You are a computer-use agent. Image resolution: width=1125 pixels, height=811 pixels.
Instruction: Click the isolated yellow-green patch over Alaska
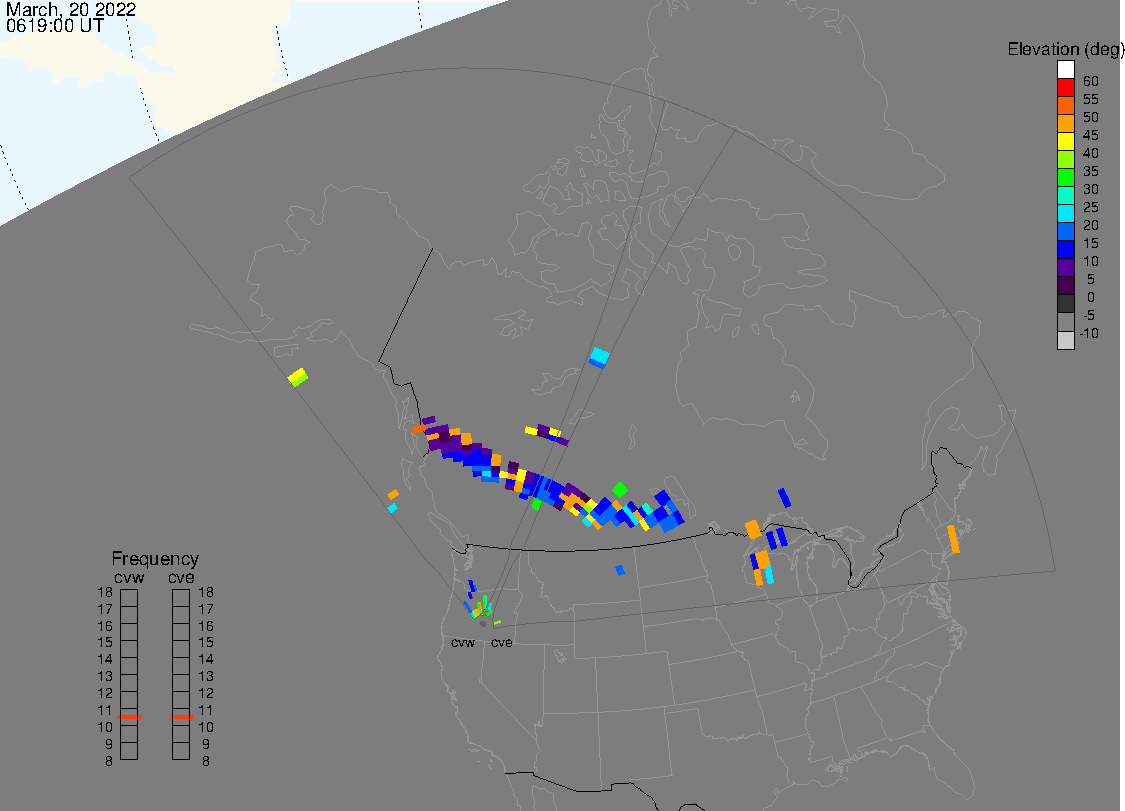point(298,377)
